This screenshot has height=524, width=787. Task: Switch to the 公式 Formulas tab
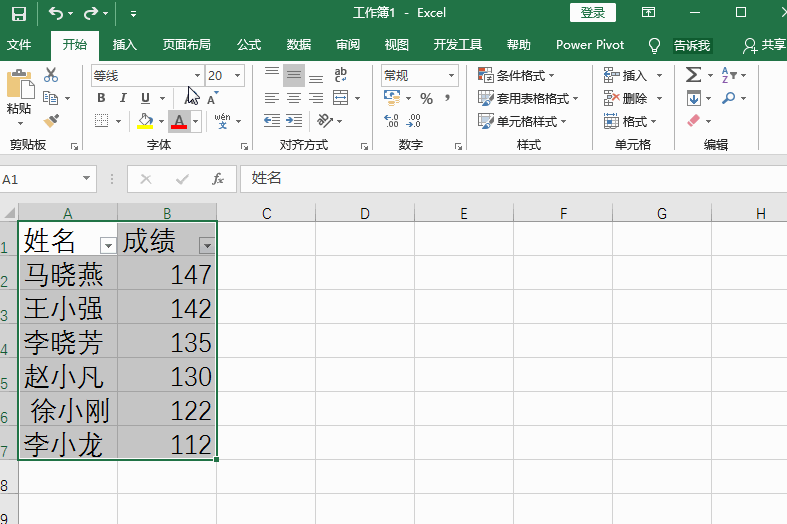[x=249, y=45]
